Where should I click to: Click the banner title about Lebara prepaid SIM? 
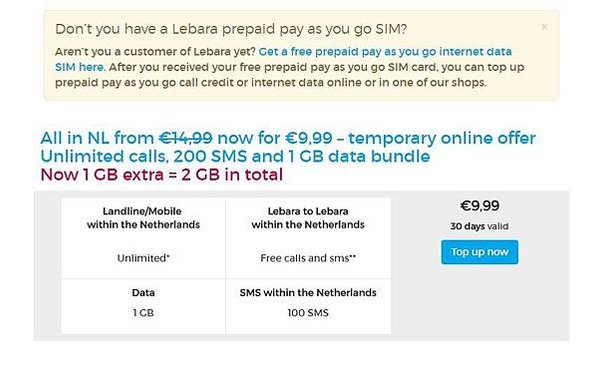231,29
